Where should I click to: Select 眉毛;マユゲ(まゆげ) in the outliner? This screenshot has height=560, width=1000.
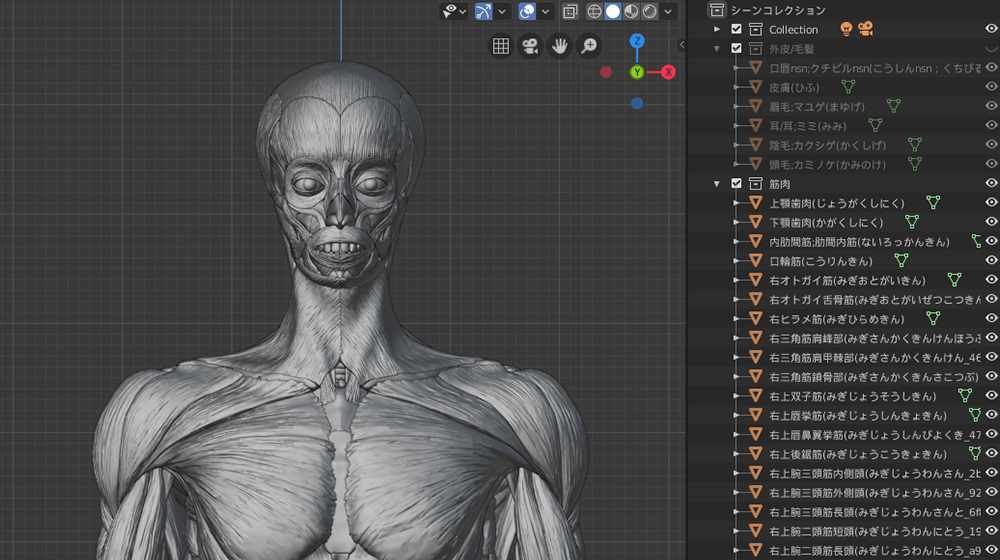pyautogui.click(x=816, y=107)
